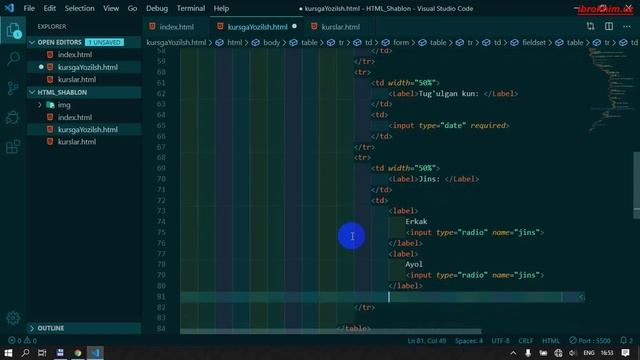Open the More Actions ellipsis menu
Viewport: 640px width, 360px height.
[627, 27]
